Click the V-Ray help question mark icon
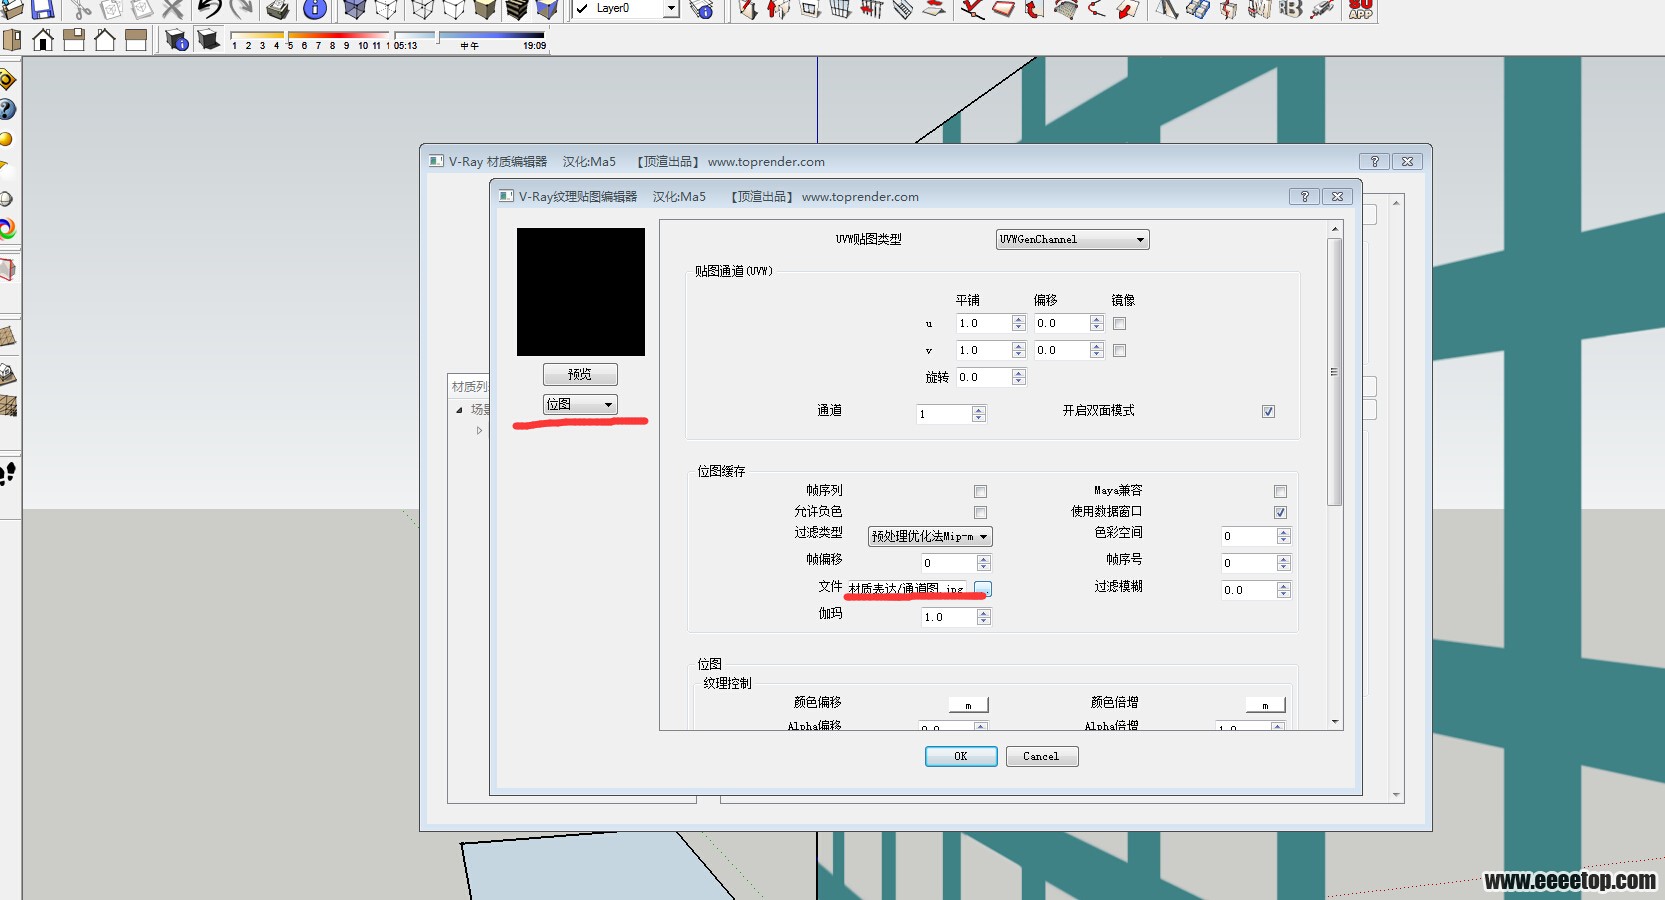This screenshot has height=900, width=1665. pos(7,109)
